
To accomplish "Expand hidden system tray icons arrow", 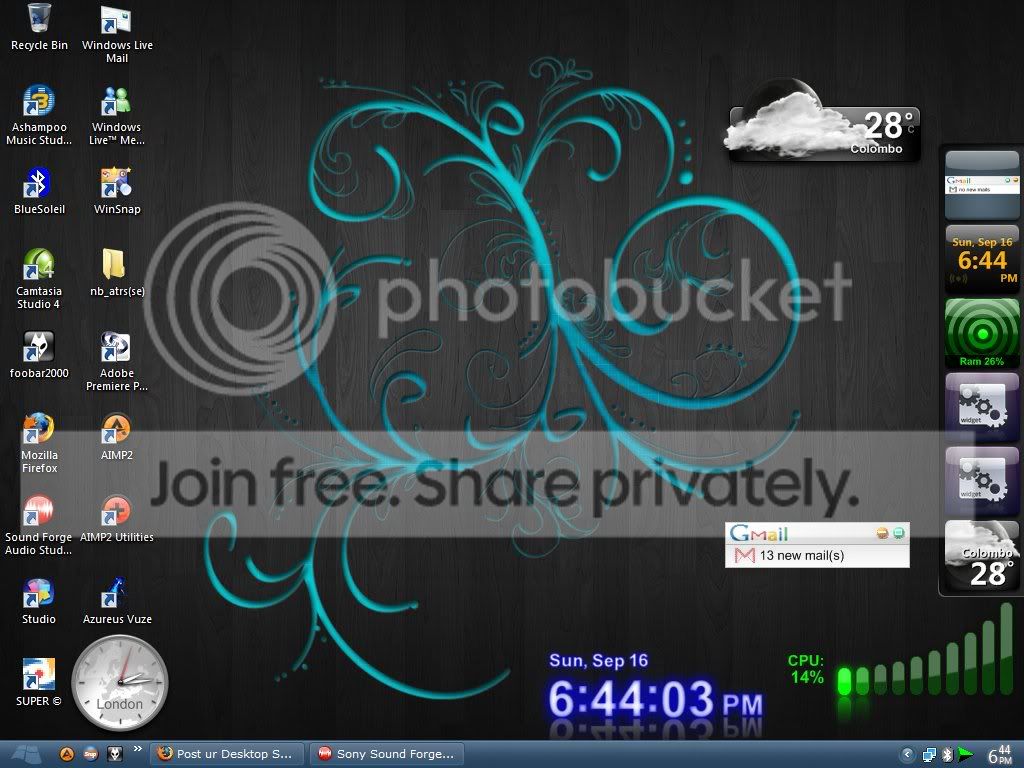I will point(907,755).
